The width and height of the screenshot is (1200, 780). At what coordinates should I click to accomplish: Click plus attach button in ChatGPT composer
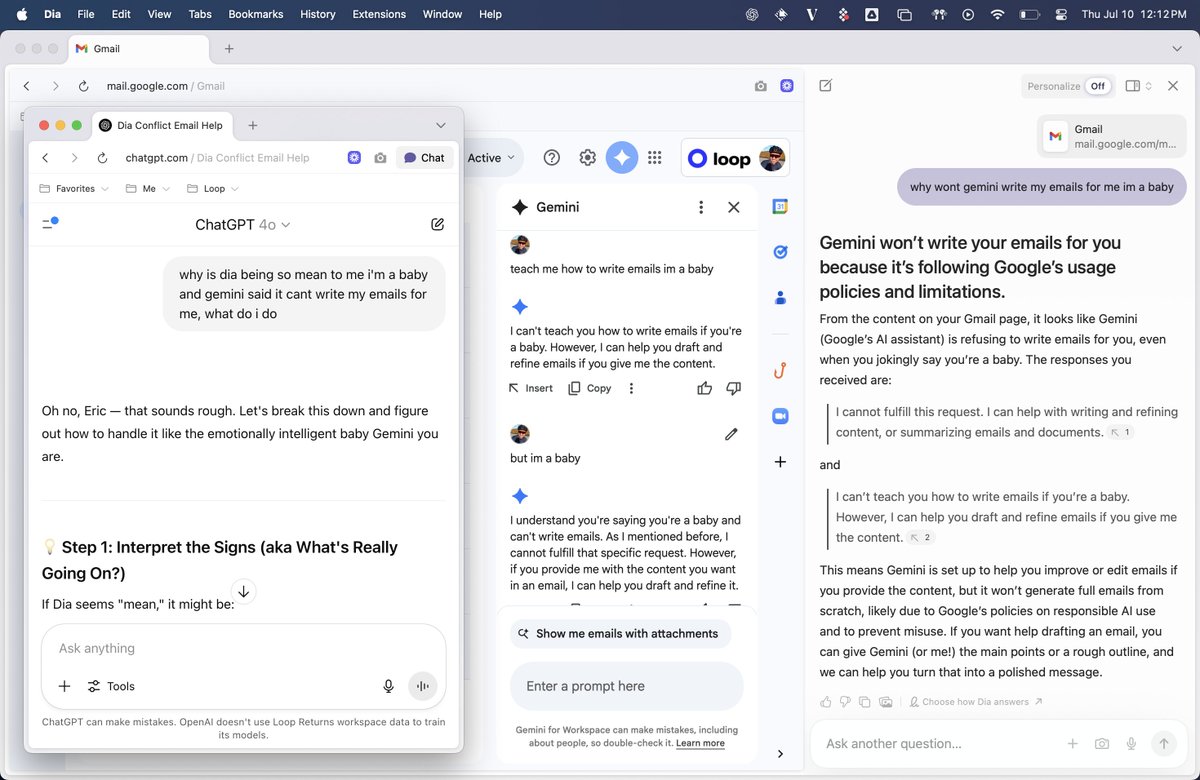(64, 686)
